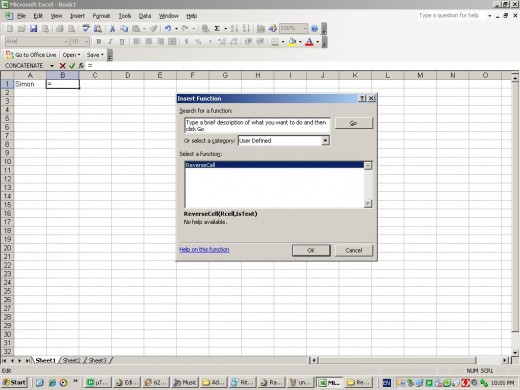Image resolution: width=520 pixels, height=390 pixels.
Task: Click the Copy icon
Action: tap(124, 29)
